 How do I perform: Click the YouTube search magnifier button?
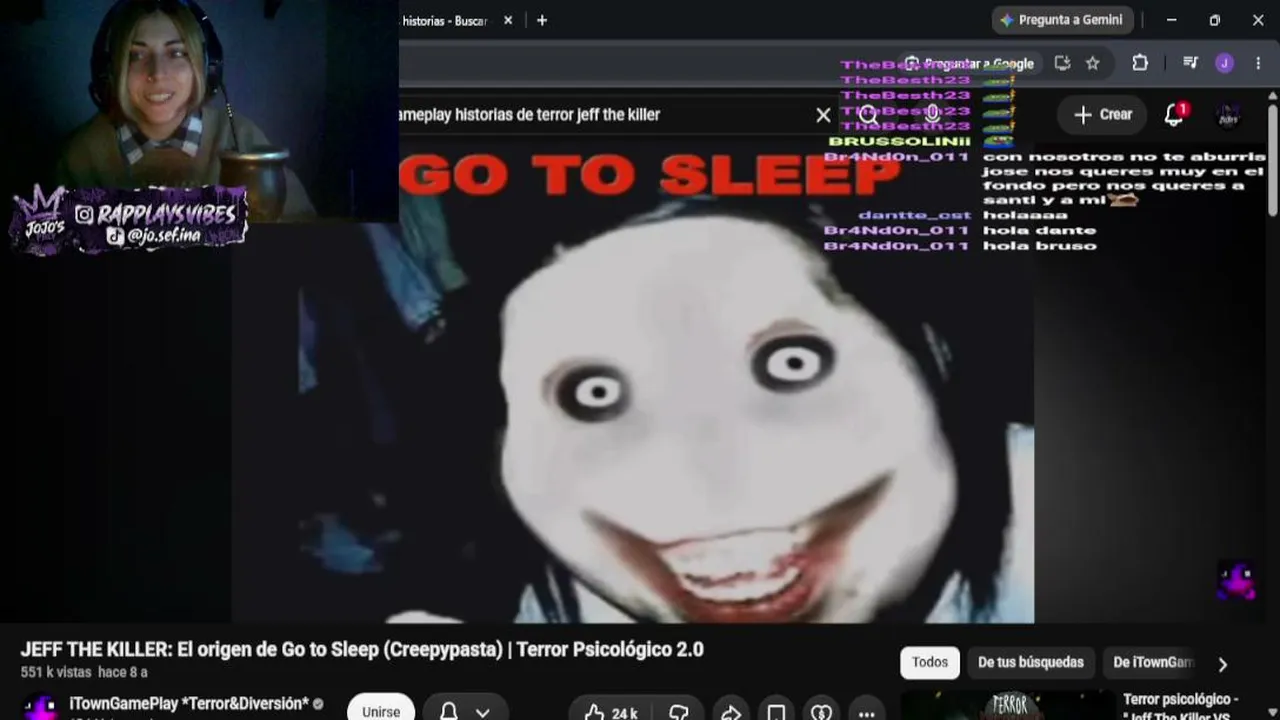point(869,115)
